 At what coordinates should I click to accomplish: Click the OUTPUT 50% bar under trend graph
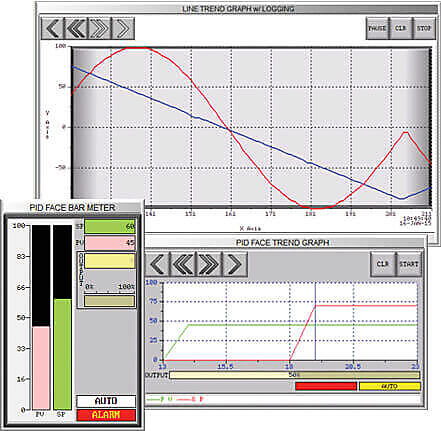(x=294, y=375)
